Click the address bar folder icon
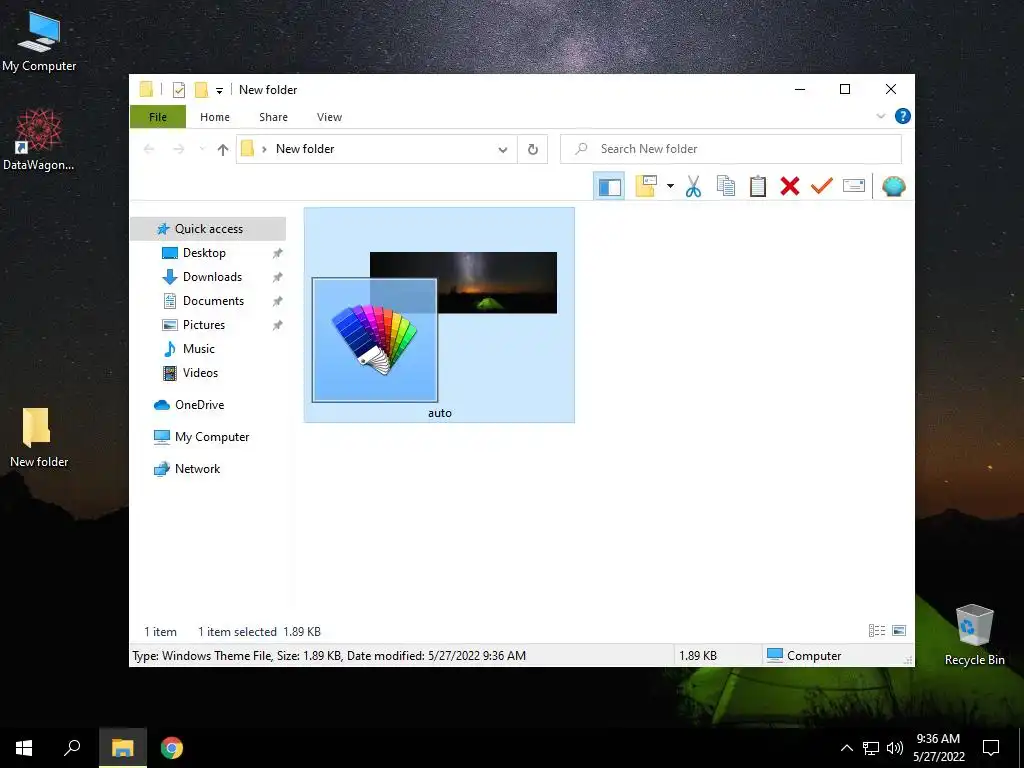 (248, 149)
